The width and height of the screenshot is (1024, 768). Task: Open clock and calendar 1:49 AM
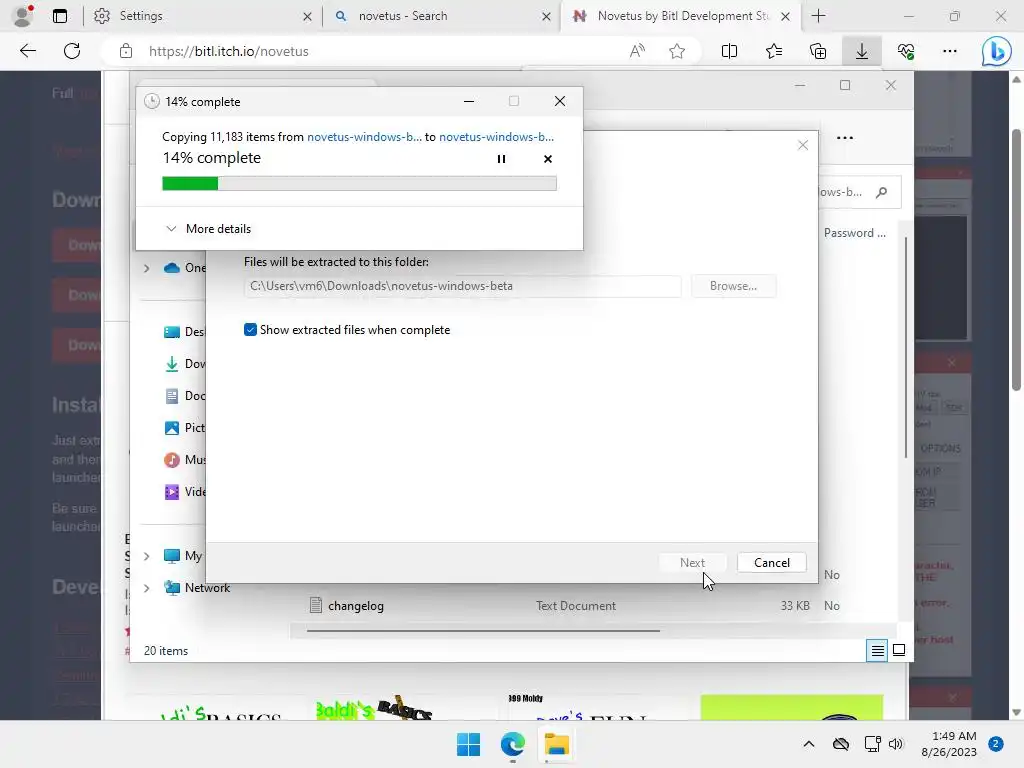pyautogui.click(x=949, y=744)
